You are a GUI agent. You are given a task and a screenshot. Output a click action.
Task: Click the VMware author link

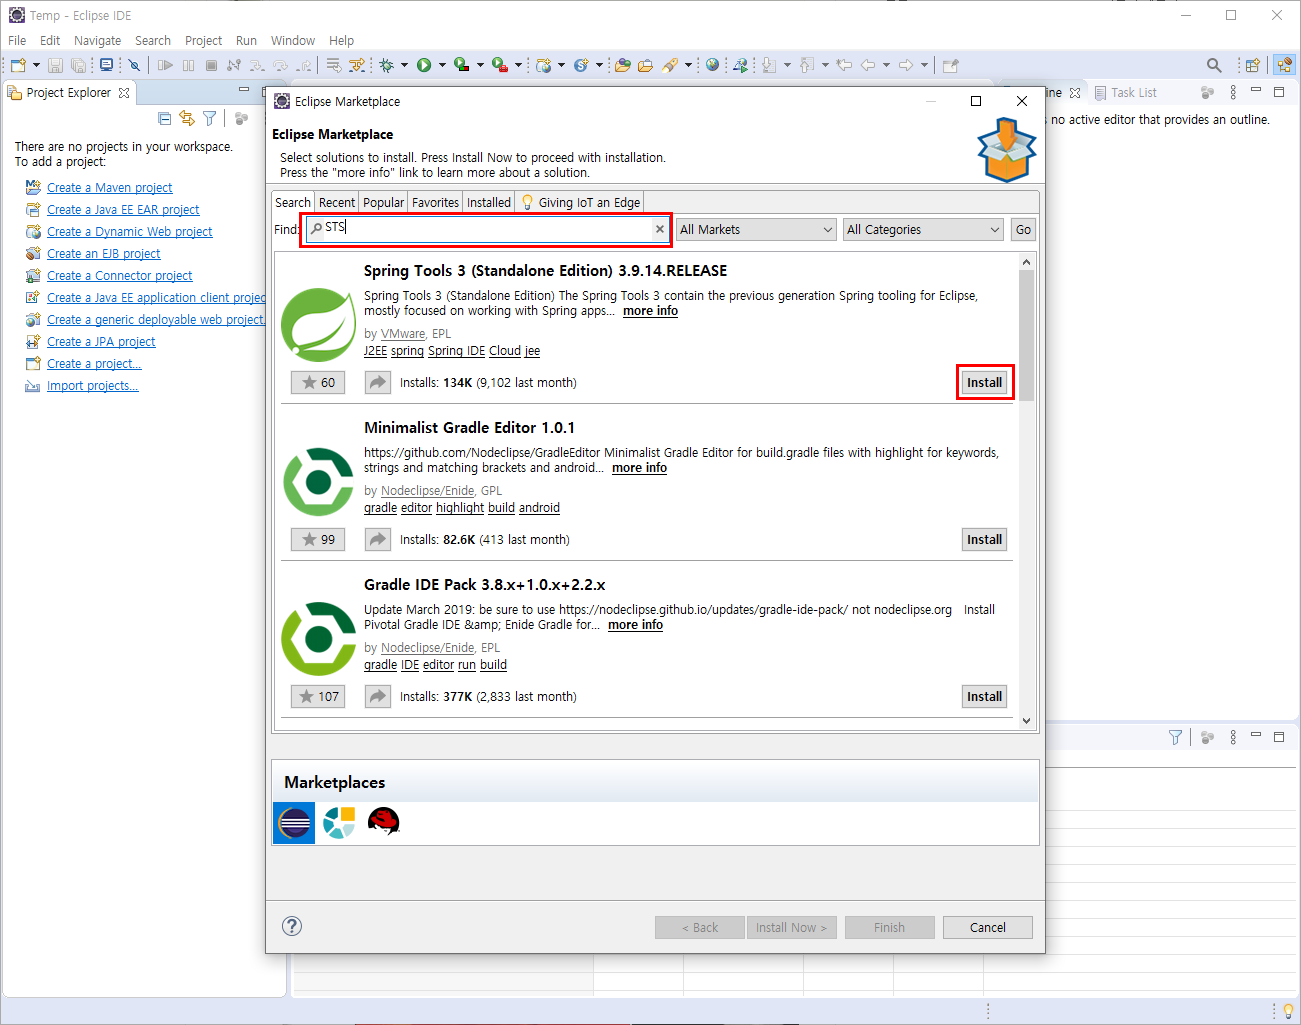[x=403, y=334]
